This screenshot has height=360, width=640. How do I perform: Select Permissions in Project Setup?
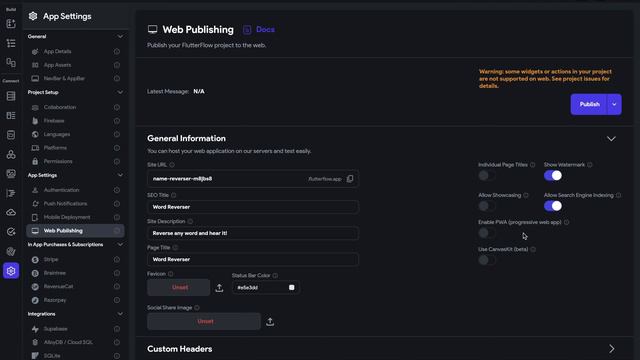[x=58, y=161]
